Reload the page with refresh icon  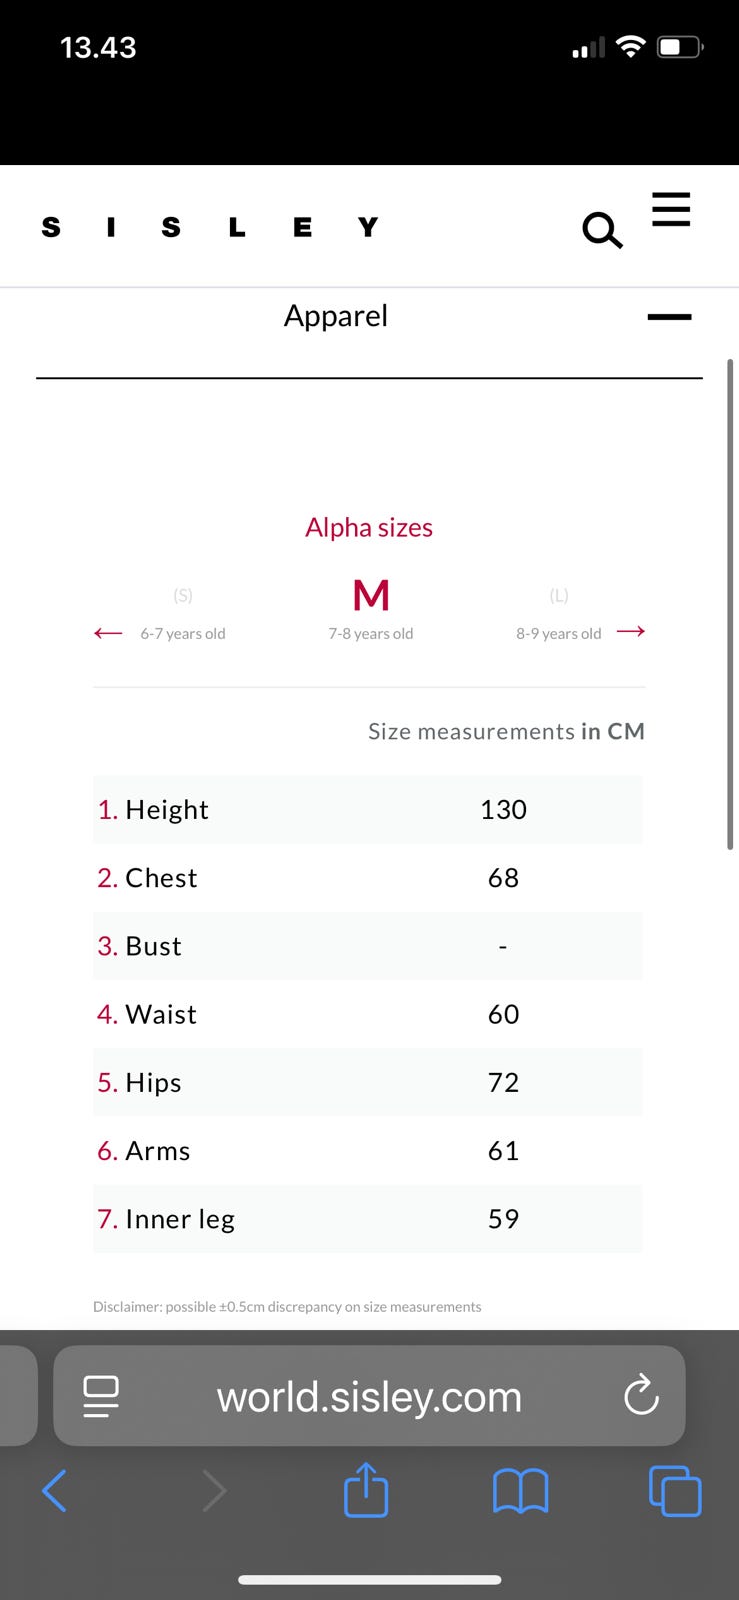(641, 1396)
